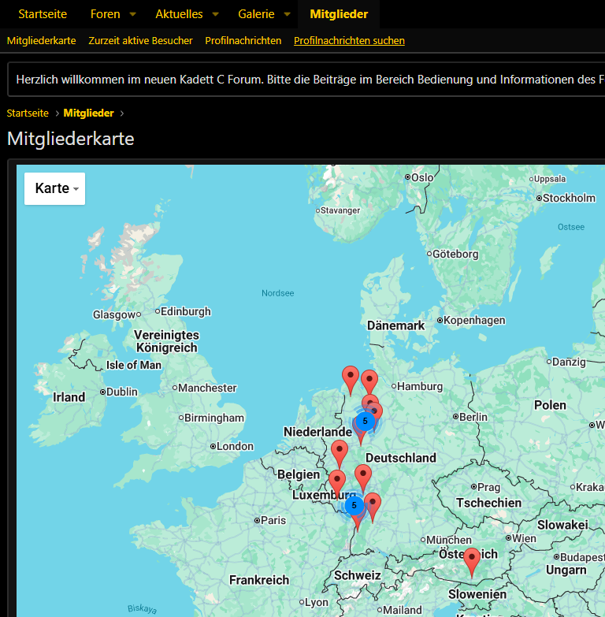Click the Göteborg label on map
Image resolution: width=605 pixels, height=617 pixels.
456,254
